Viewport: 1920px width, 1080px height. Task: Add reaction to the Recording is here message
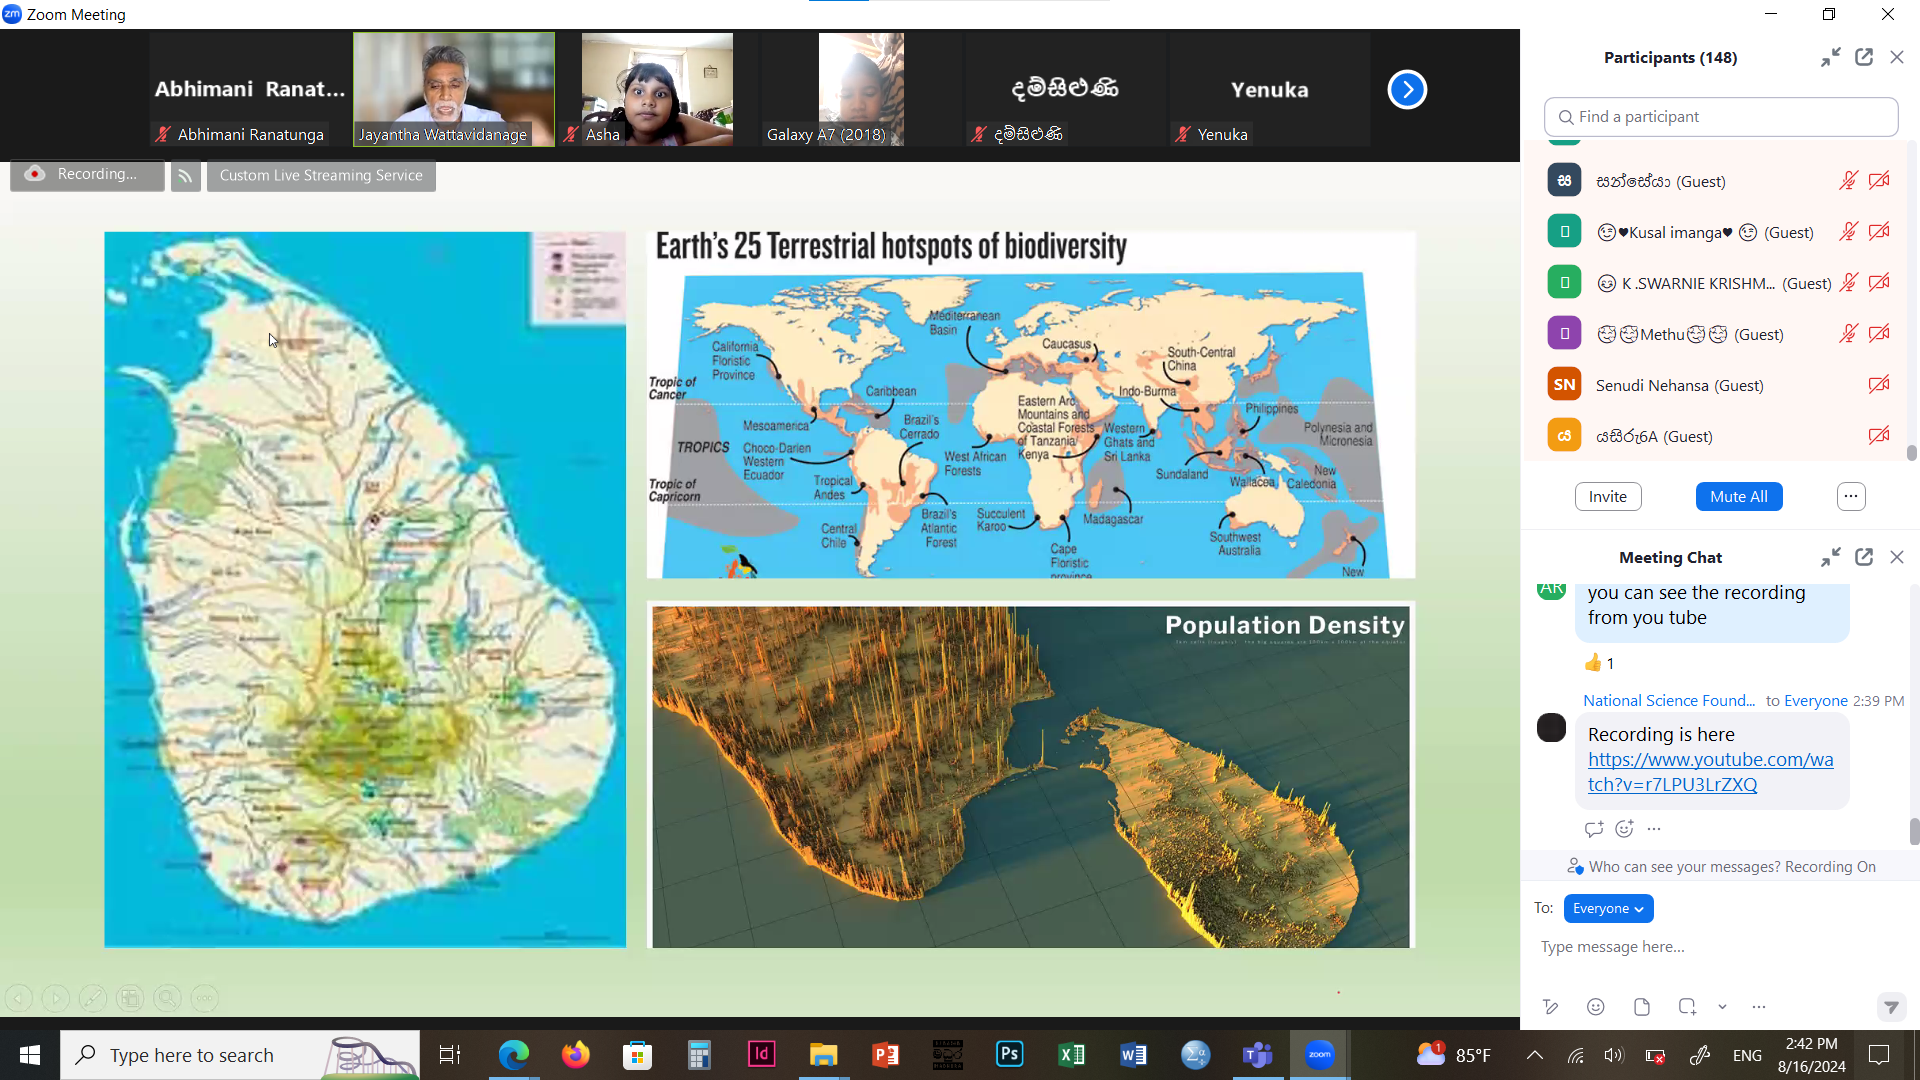tap(1624, 828)
